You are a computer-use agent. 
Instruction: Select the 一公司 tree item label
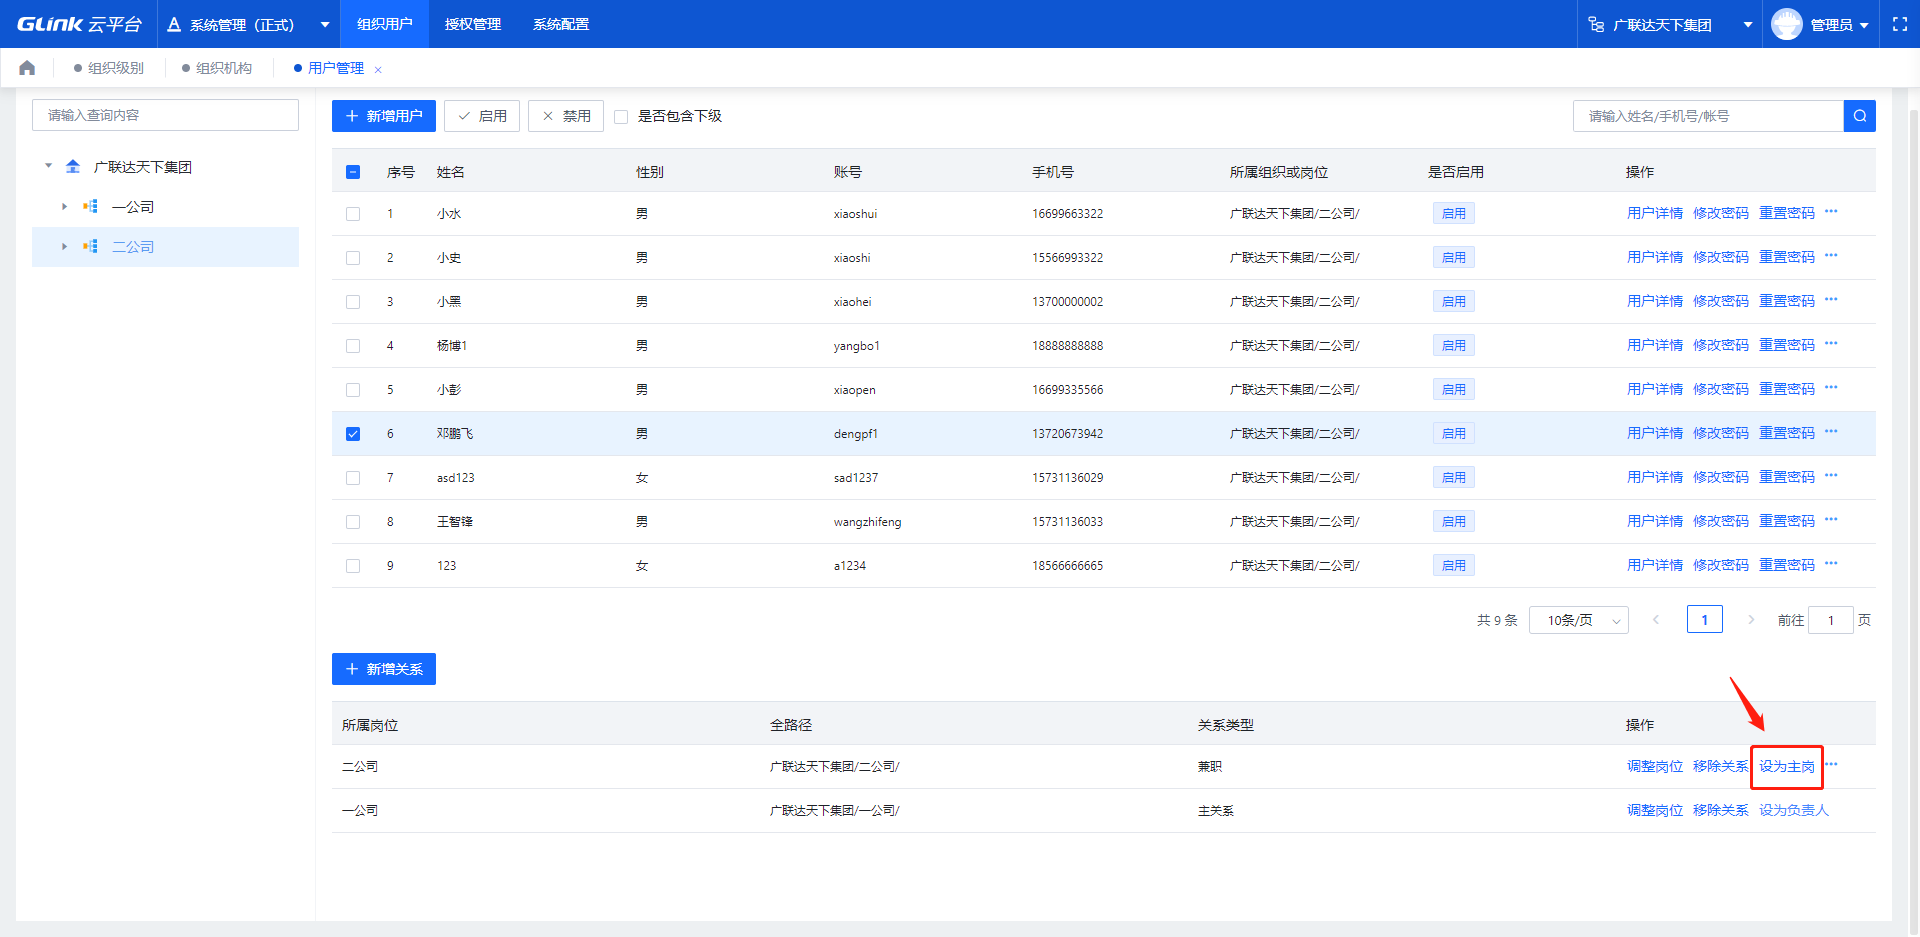[x=133, y=206]
